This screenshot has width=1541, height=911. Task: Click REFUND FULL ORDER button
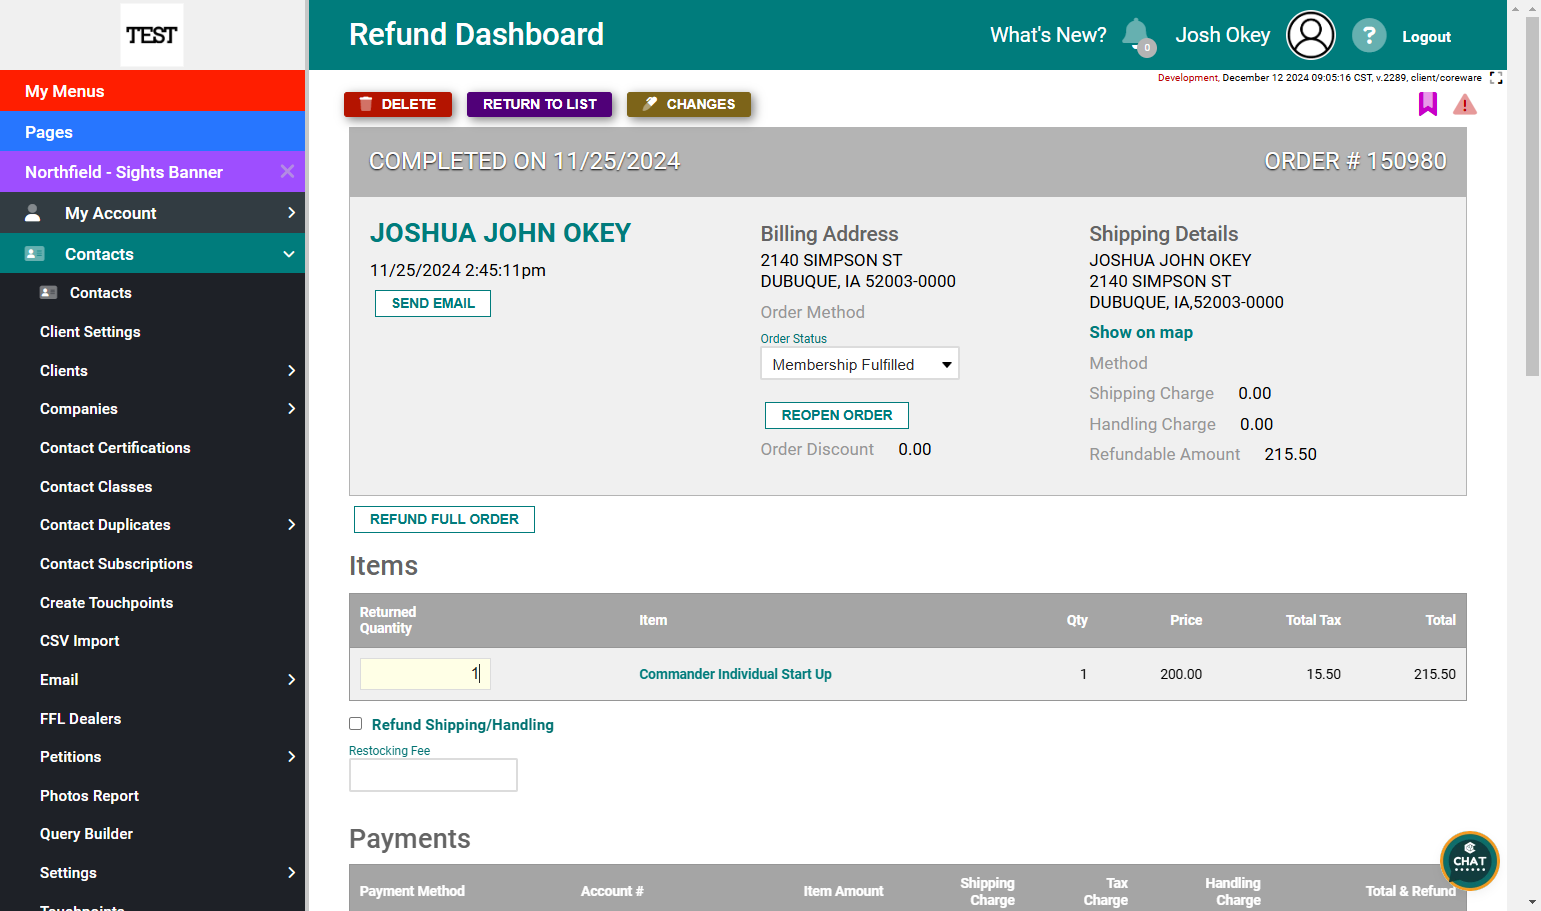[444, 519]
